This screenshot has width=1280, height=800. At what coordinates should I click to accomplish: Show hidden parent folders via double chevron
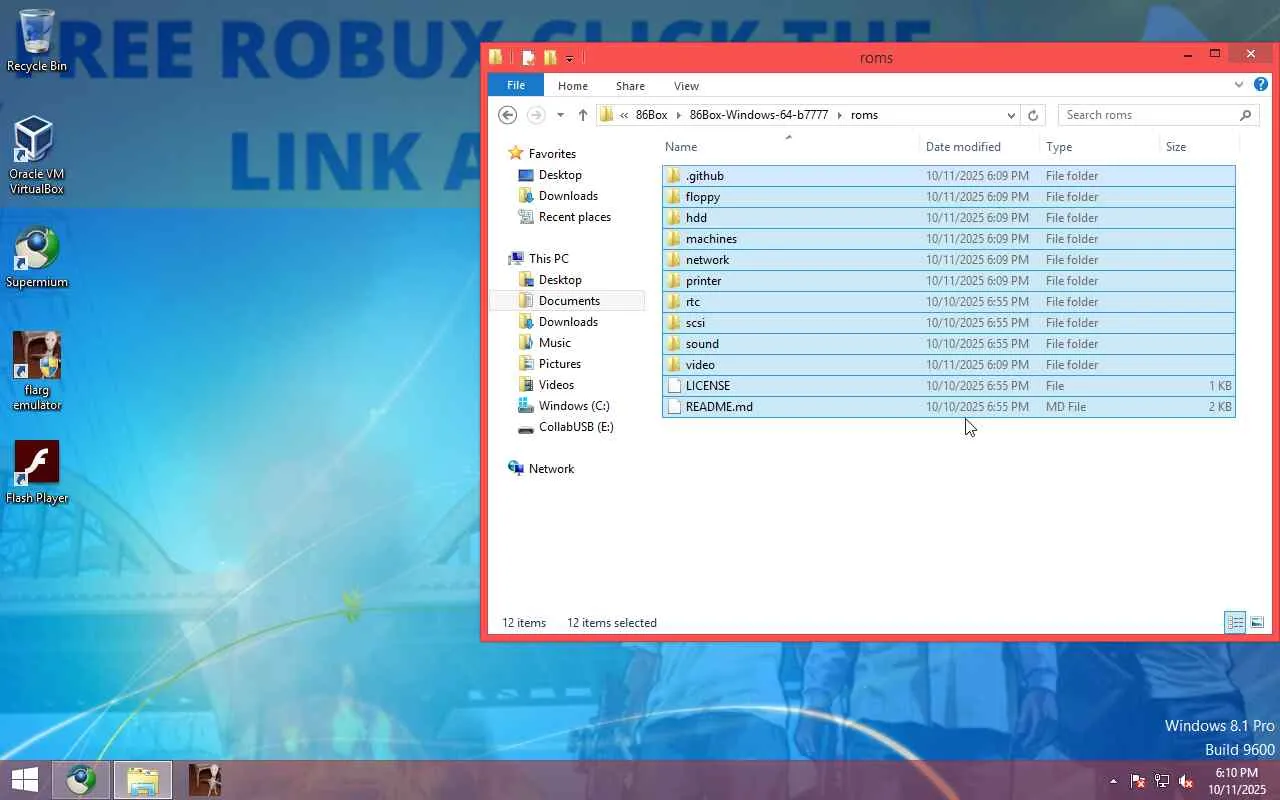tap(624, 115)
